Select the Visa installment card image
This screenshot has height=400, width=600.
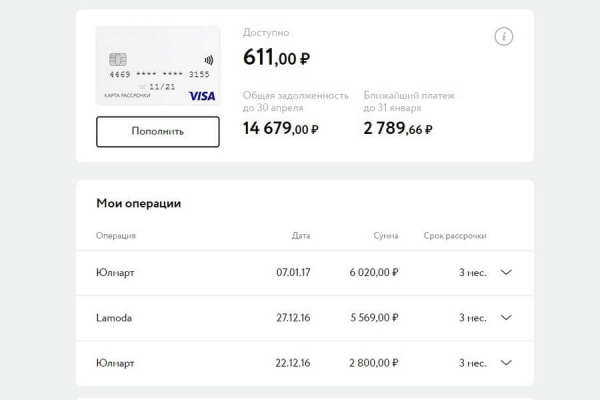(x=158, y=65)
